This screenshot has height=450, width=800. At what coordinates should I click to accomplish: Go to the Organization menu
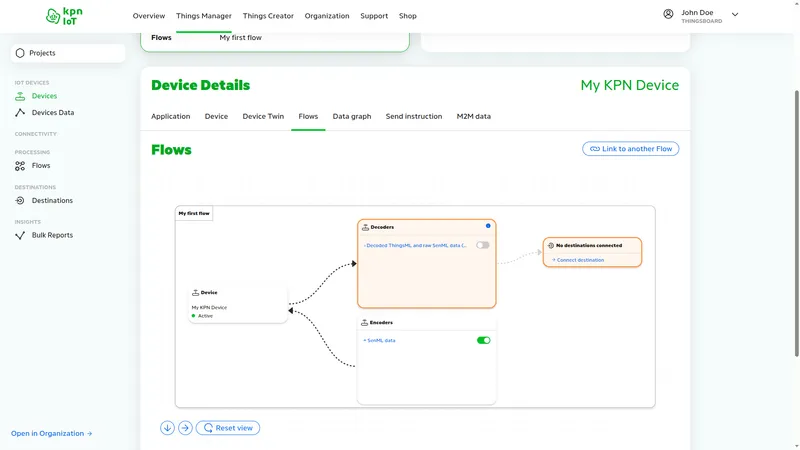[327, 16]
